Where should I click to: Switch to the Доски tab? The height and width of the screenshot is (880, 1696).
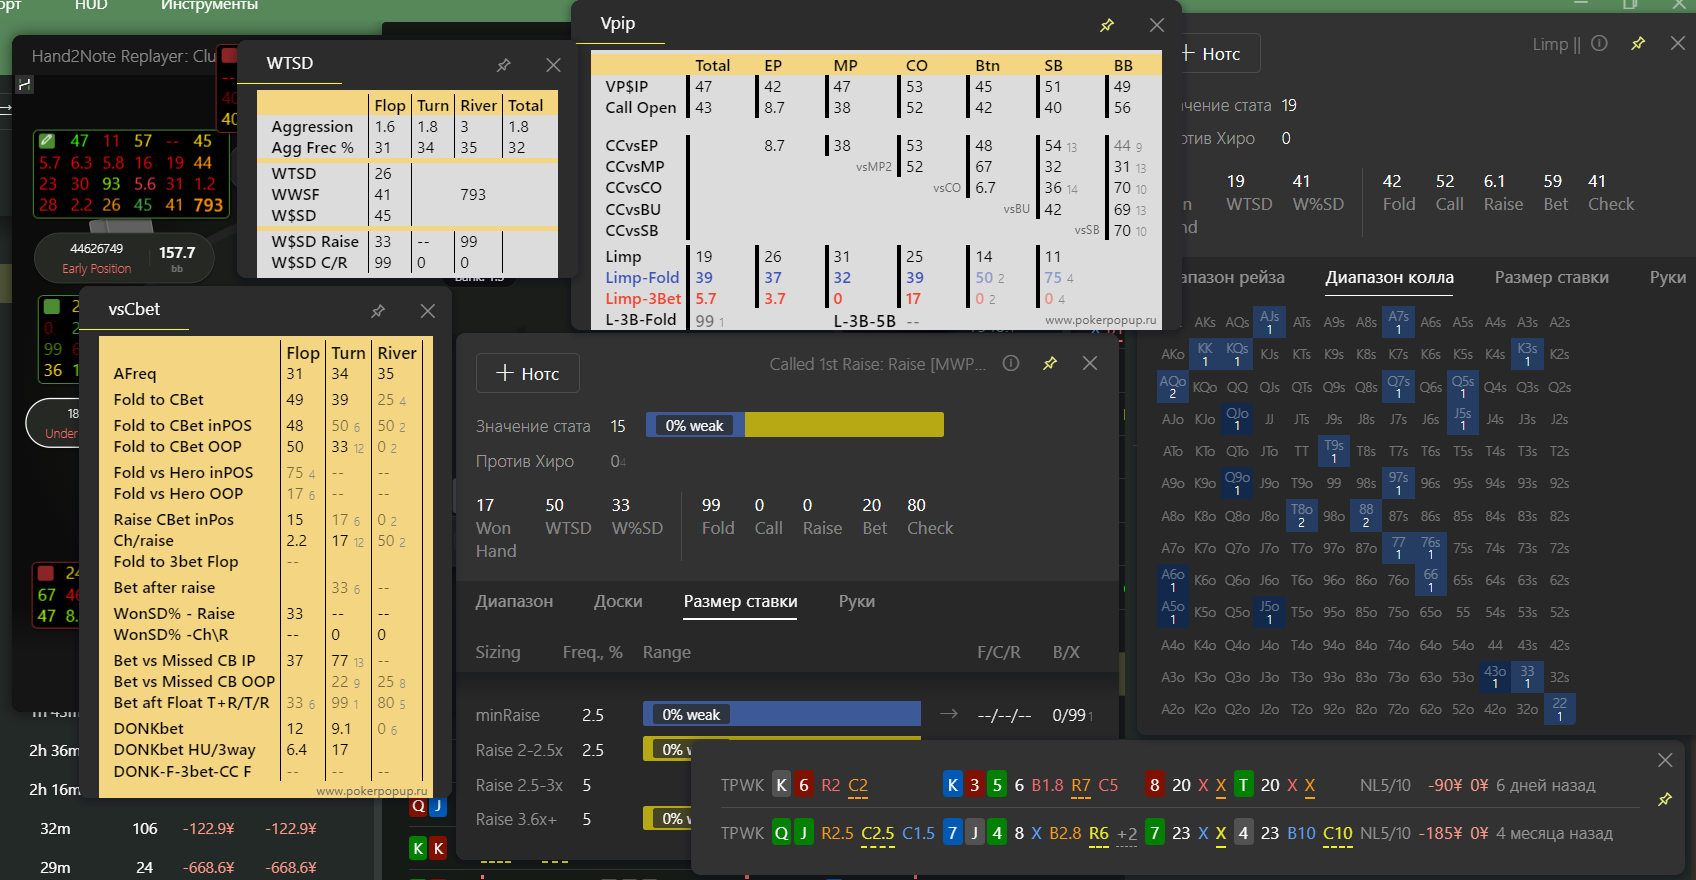pos(618,601)
